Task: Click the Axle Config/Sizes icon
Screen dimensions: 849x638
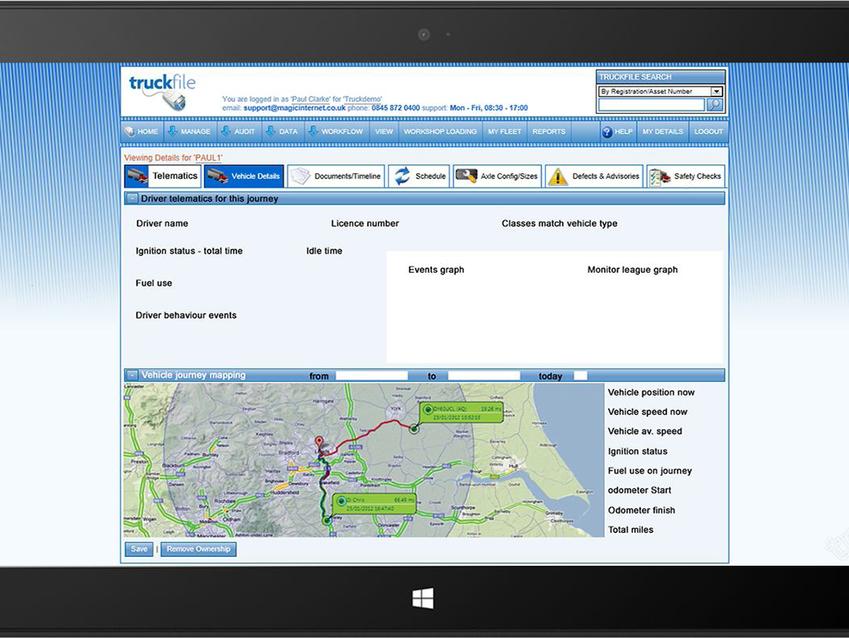Action: click(466, 176)
